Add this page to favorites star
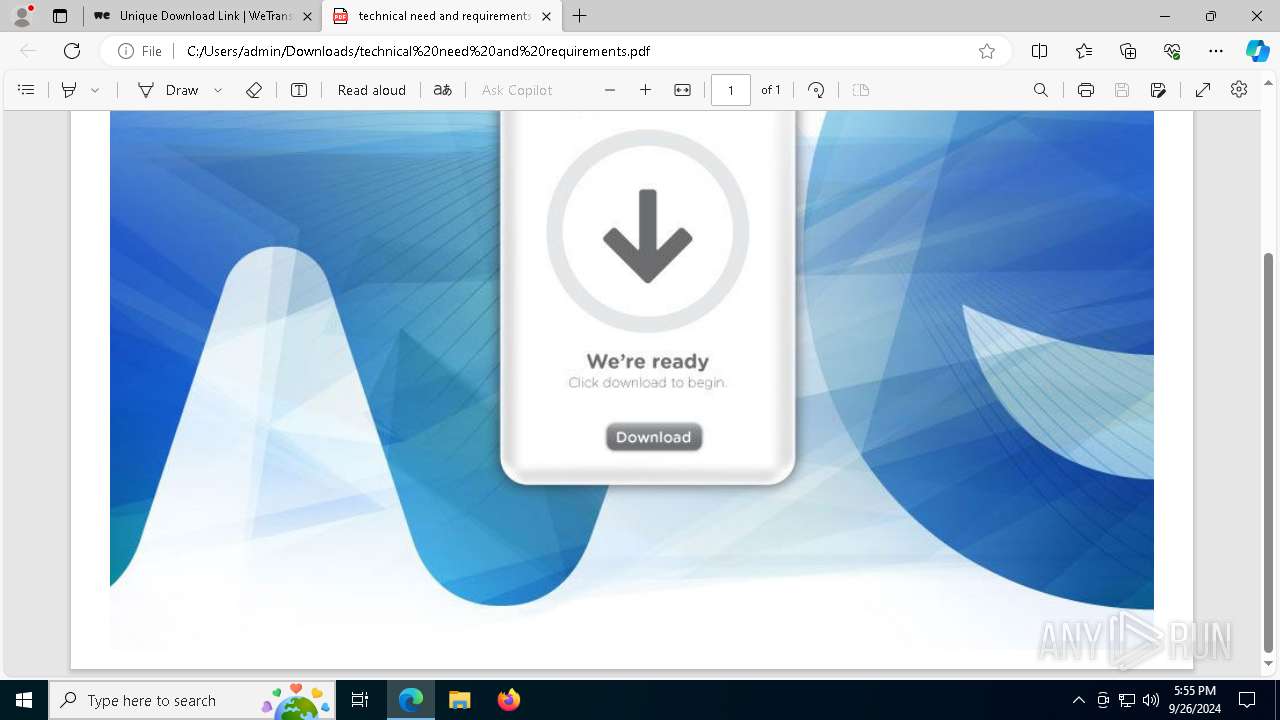The height and width of the screenshot is (720, 1280). (x=987, y=51)
